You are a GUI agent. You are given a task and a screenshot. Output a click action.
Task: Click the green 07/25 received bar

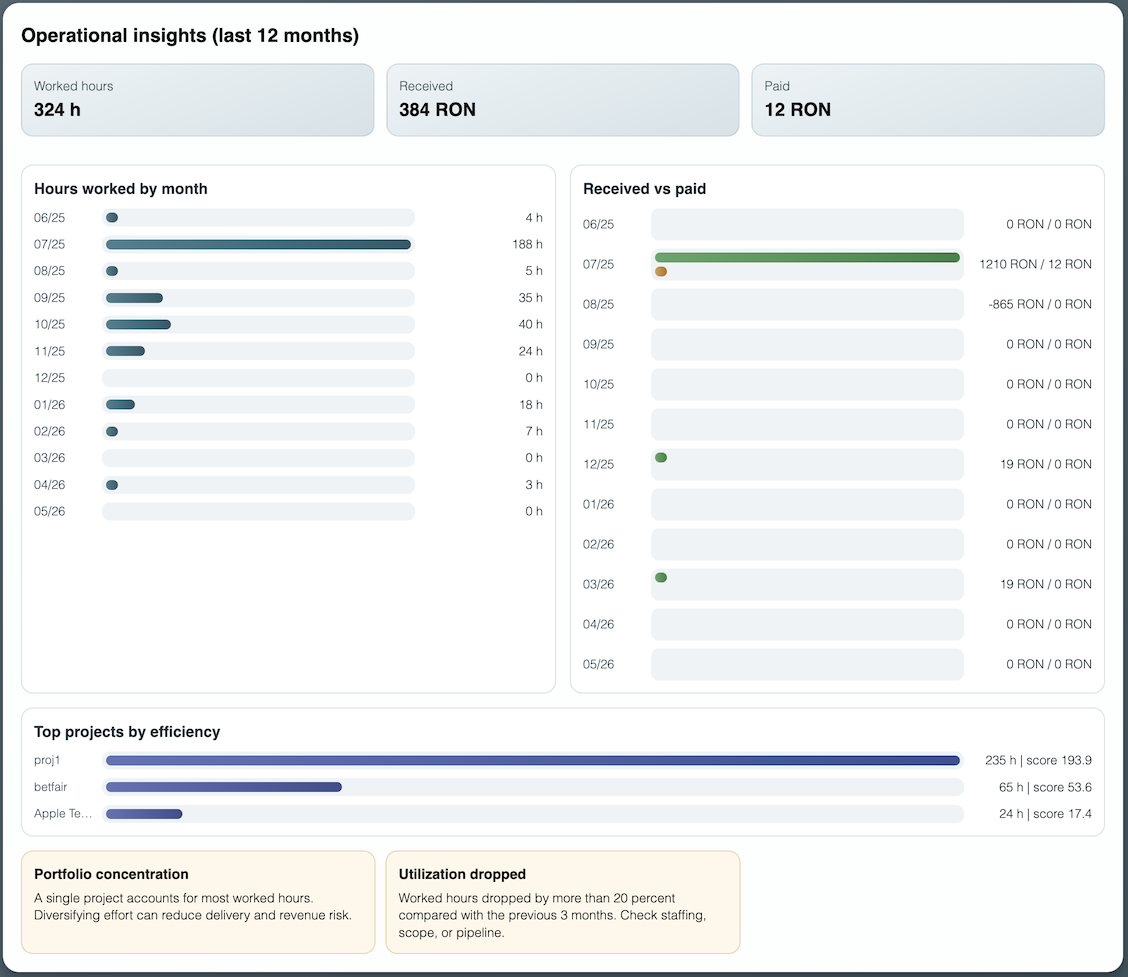pos(807,258)
